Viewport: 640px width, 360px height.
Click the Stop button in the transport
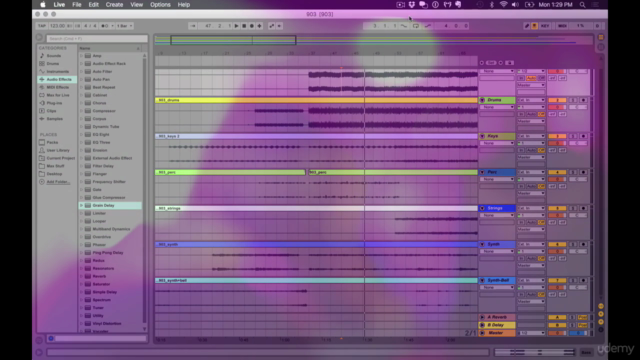244,26
